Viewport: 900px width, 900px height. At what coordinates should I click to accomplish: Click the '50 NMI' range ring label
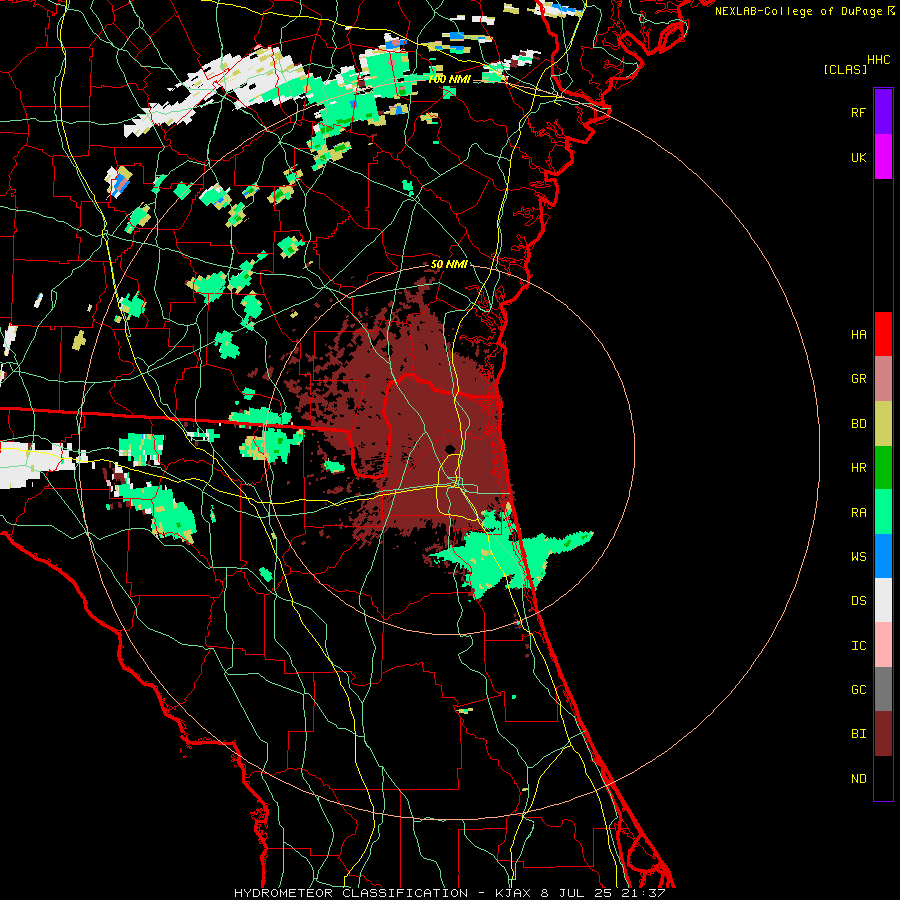[449, 264]
